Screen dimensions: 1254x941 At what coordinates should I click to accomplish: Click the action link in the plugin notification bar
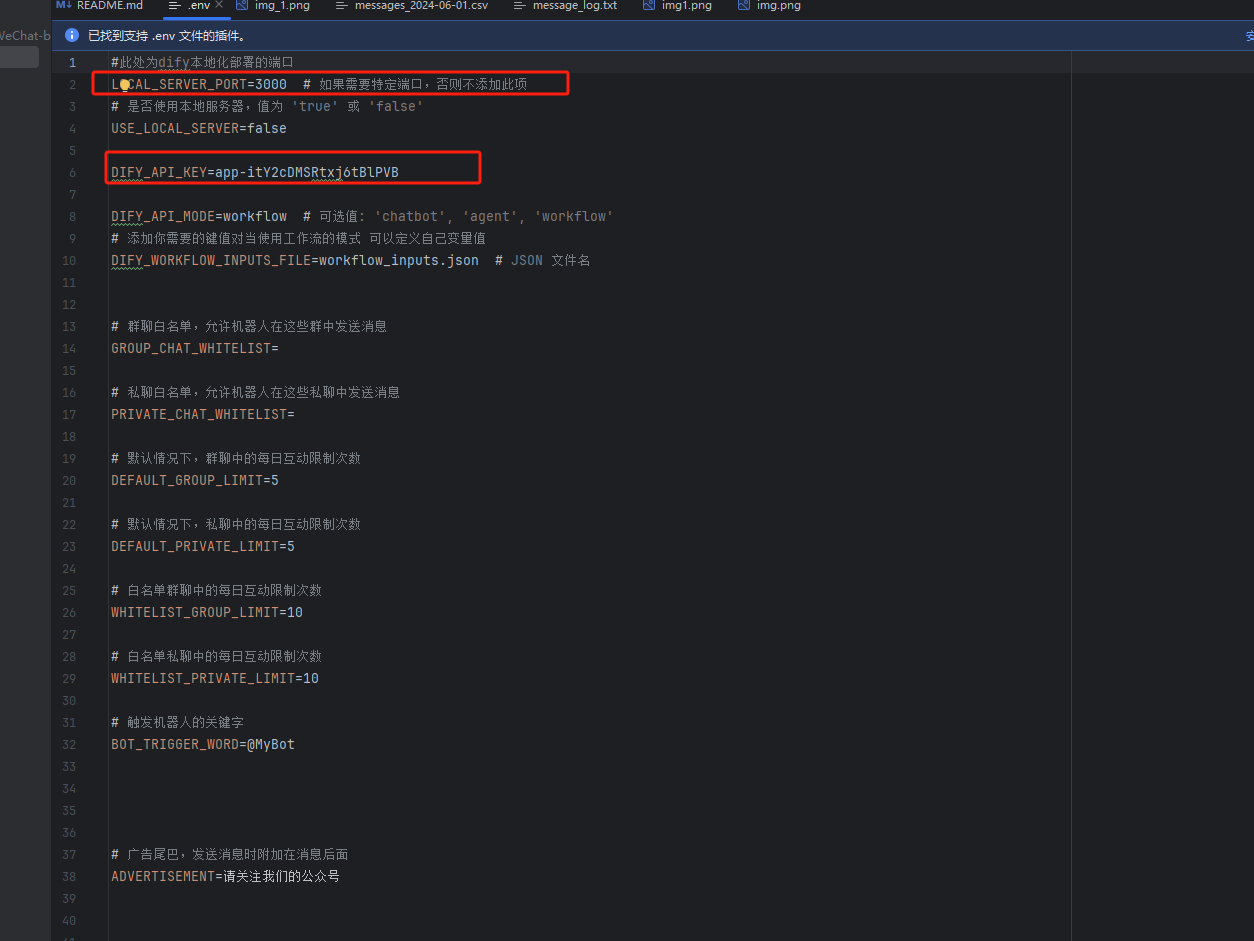1248,35
